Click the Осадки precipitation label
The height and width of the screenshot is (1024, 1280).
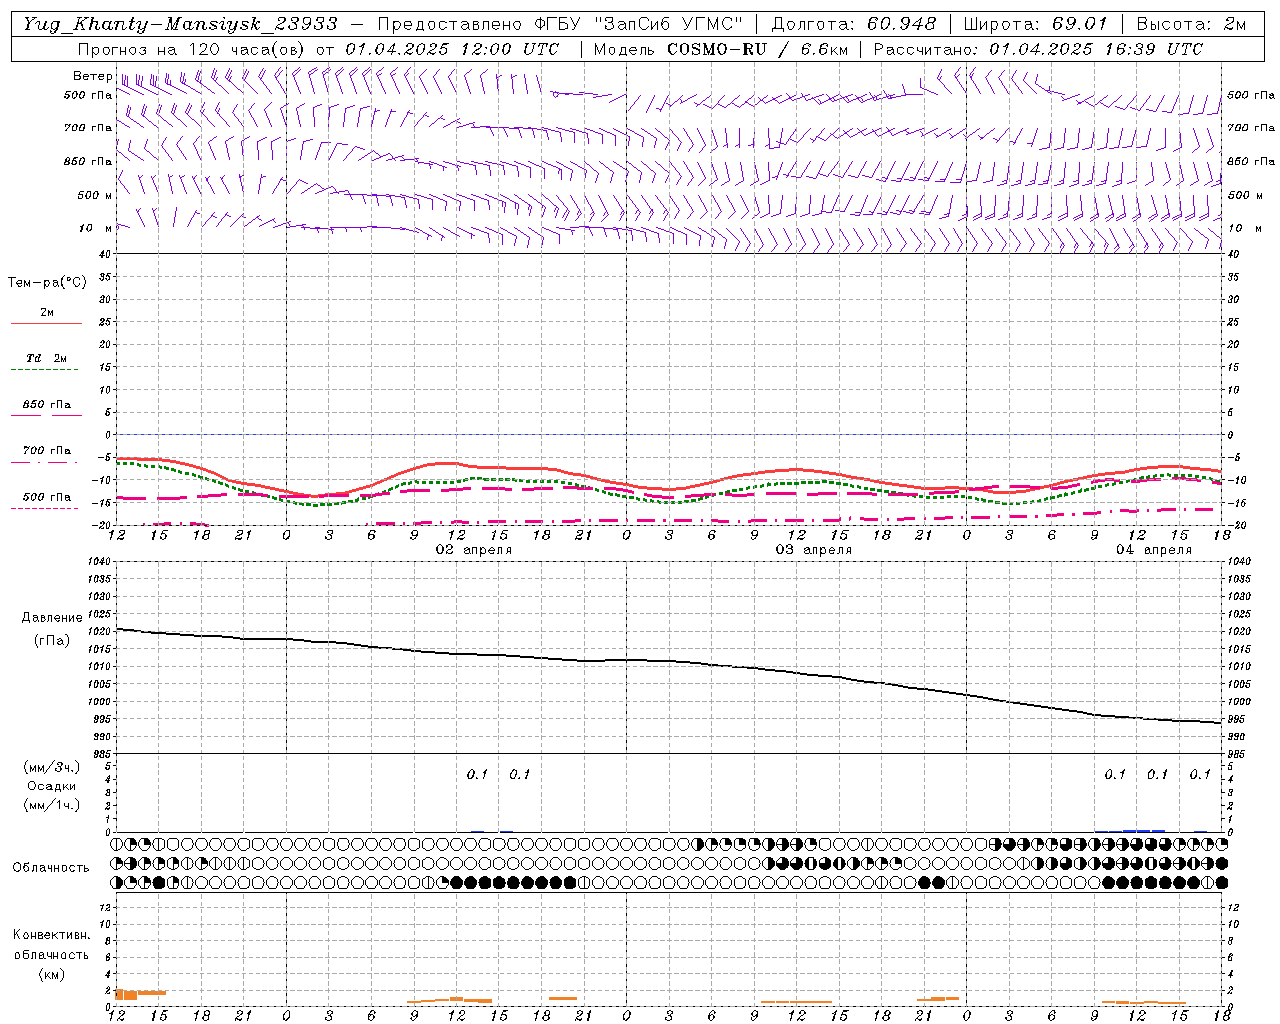[x=52, y=786]
